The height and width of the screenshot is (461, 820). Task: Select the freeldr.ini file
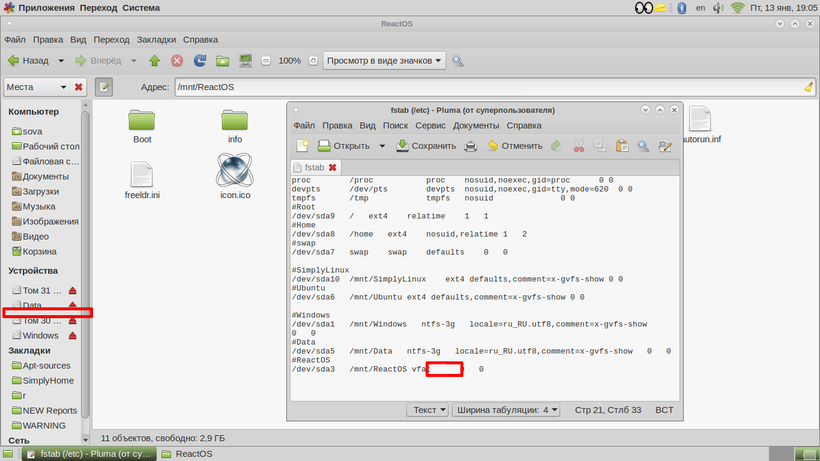[x=142, y=180]
